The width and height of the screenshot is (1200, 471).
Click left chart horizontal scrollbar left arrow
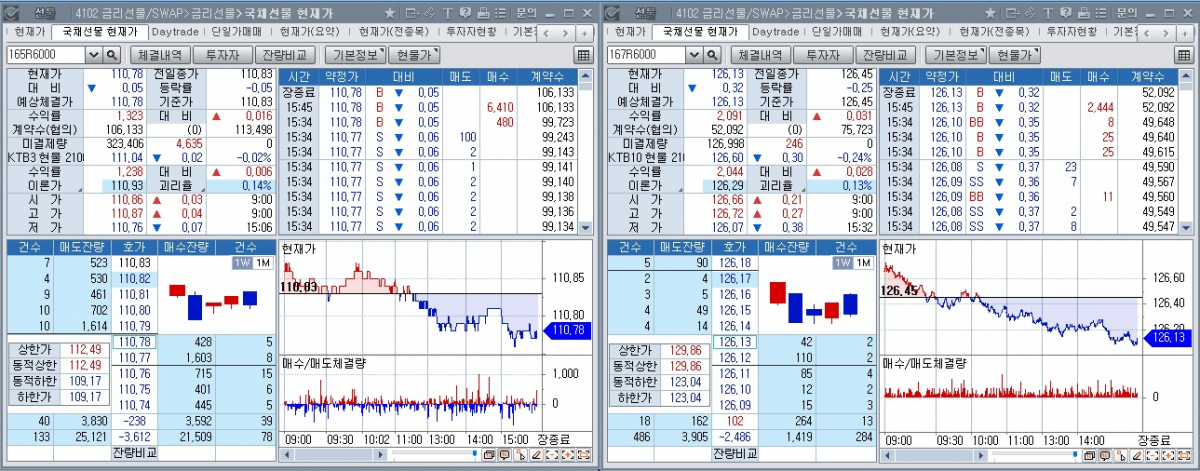pyautogui.click(x=287, y=454)
